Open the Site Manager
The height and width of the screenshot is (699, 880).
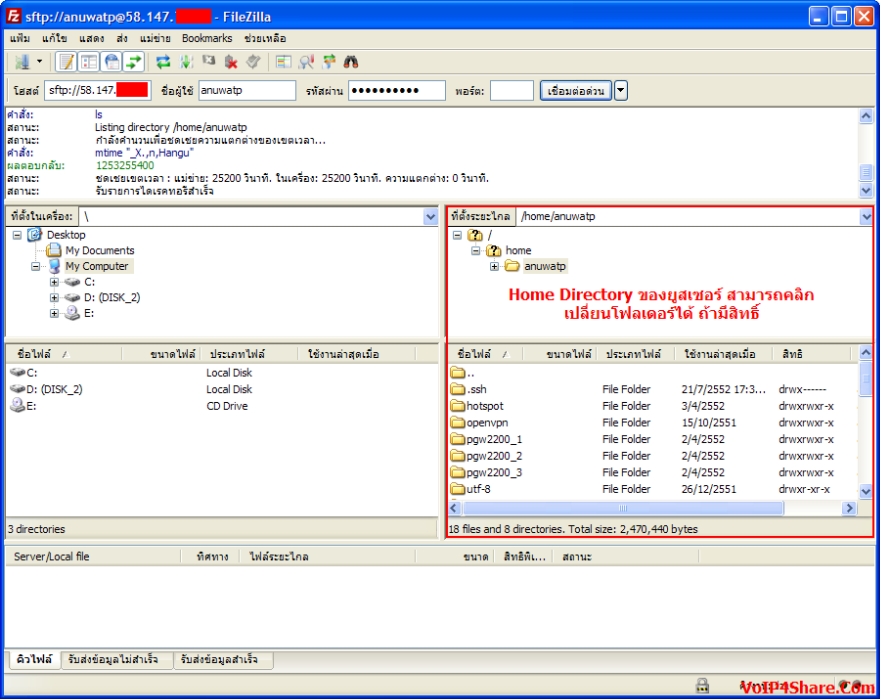(20, 61)
